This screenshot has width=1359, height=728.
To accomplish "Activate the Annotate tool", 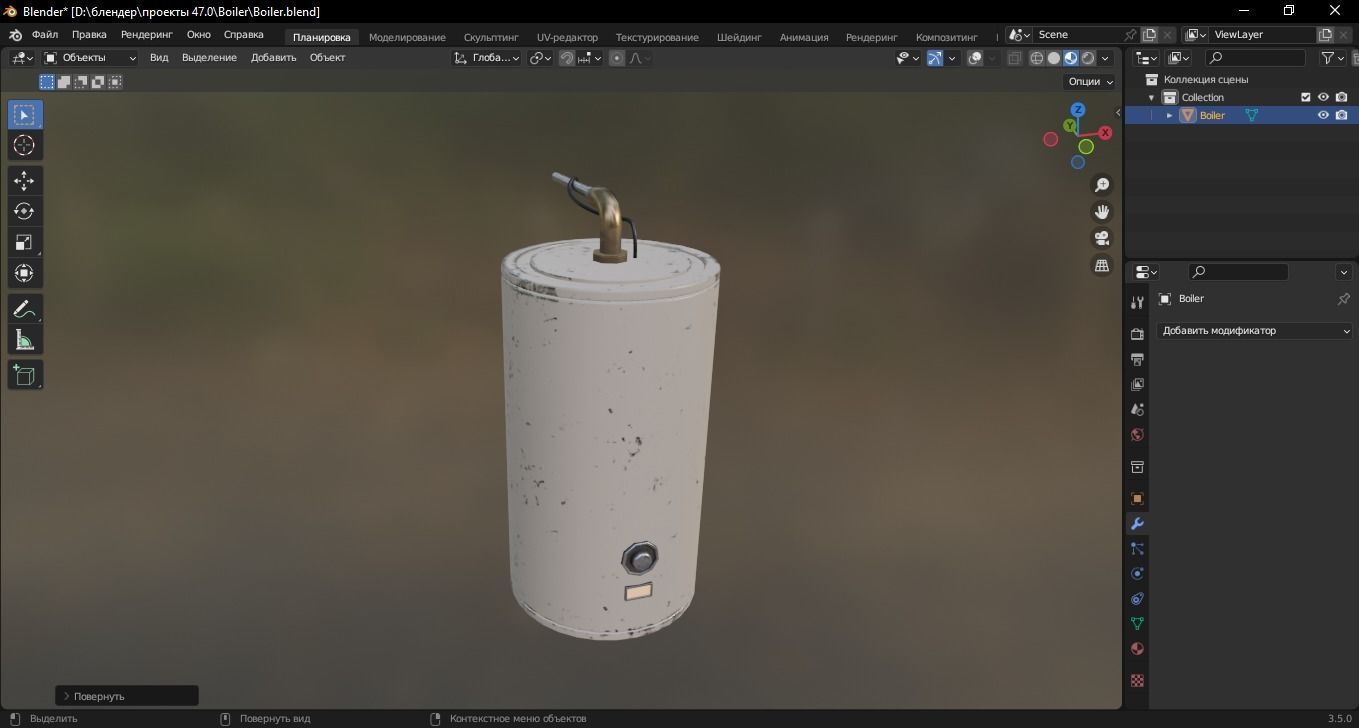I will point(24,308).
